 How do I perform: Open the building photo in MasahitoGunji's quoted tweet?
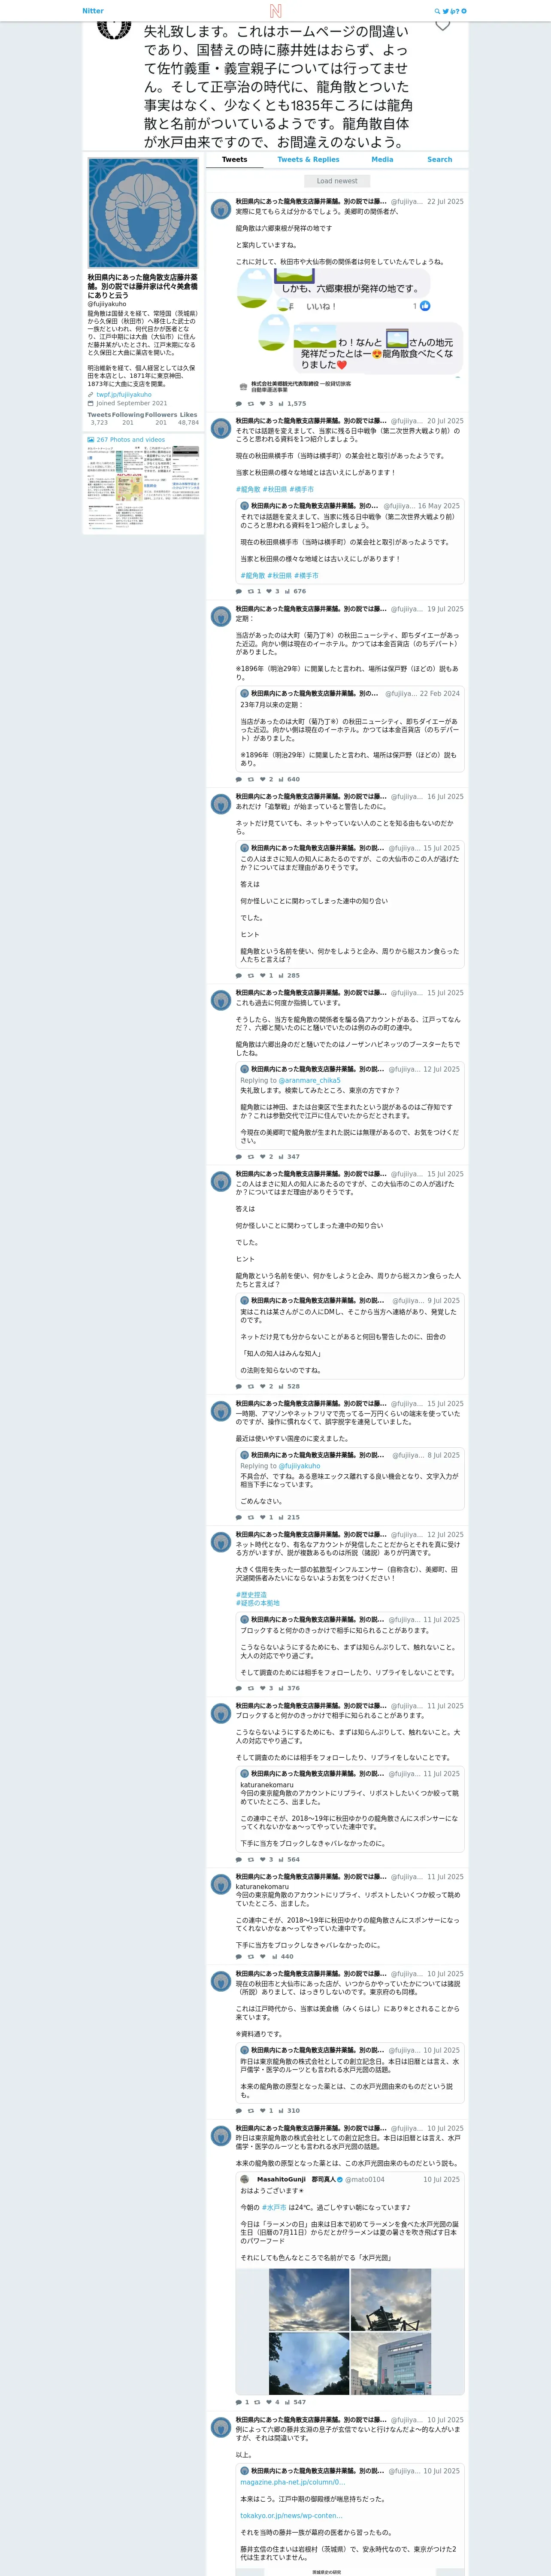[391, 2363]
